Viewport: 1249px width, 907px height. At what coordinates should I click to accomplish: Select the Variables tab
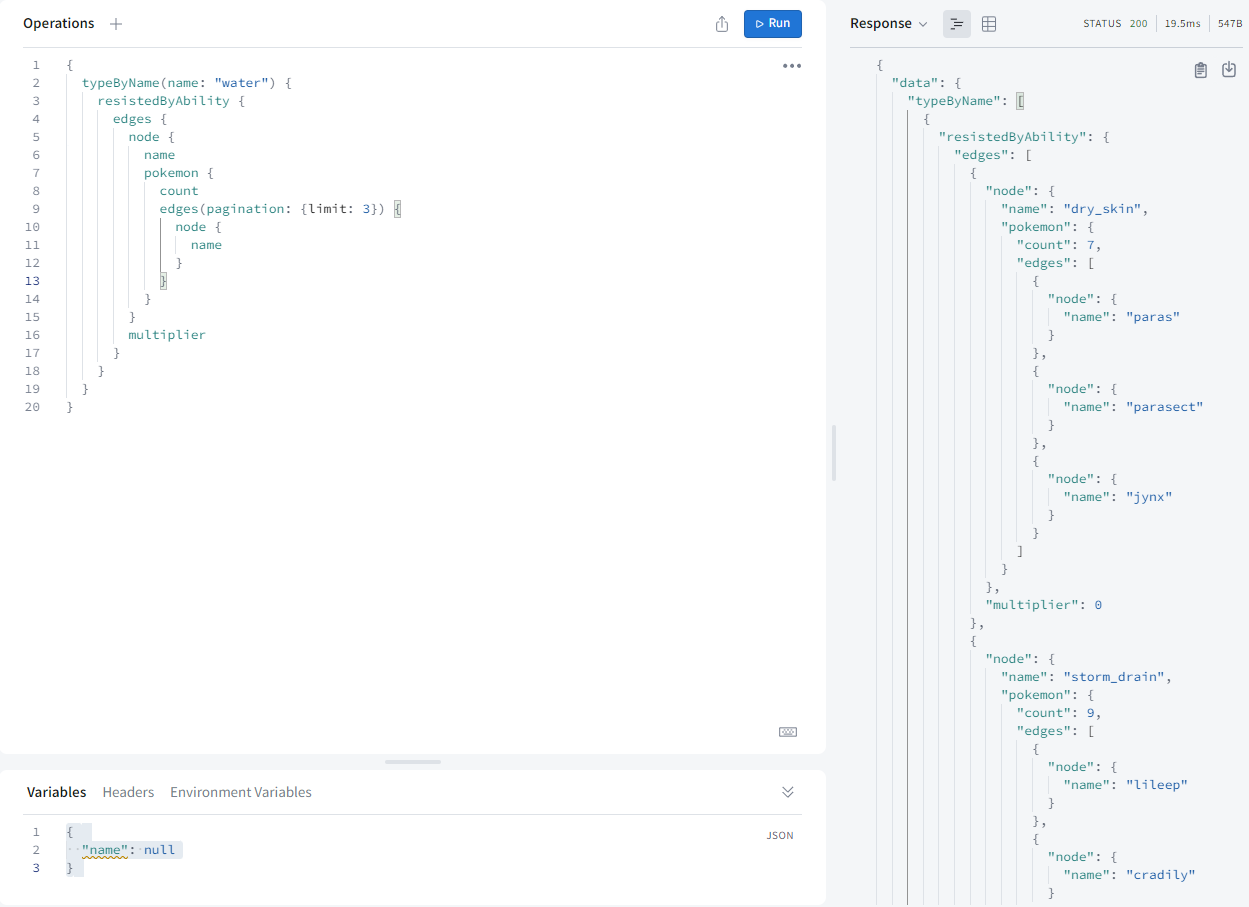57,792
